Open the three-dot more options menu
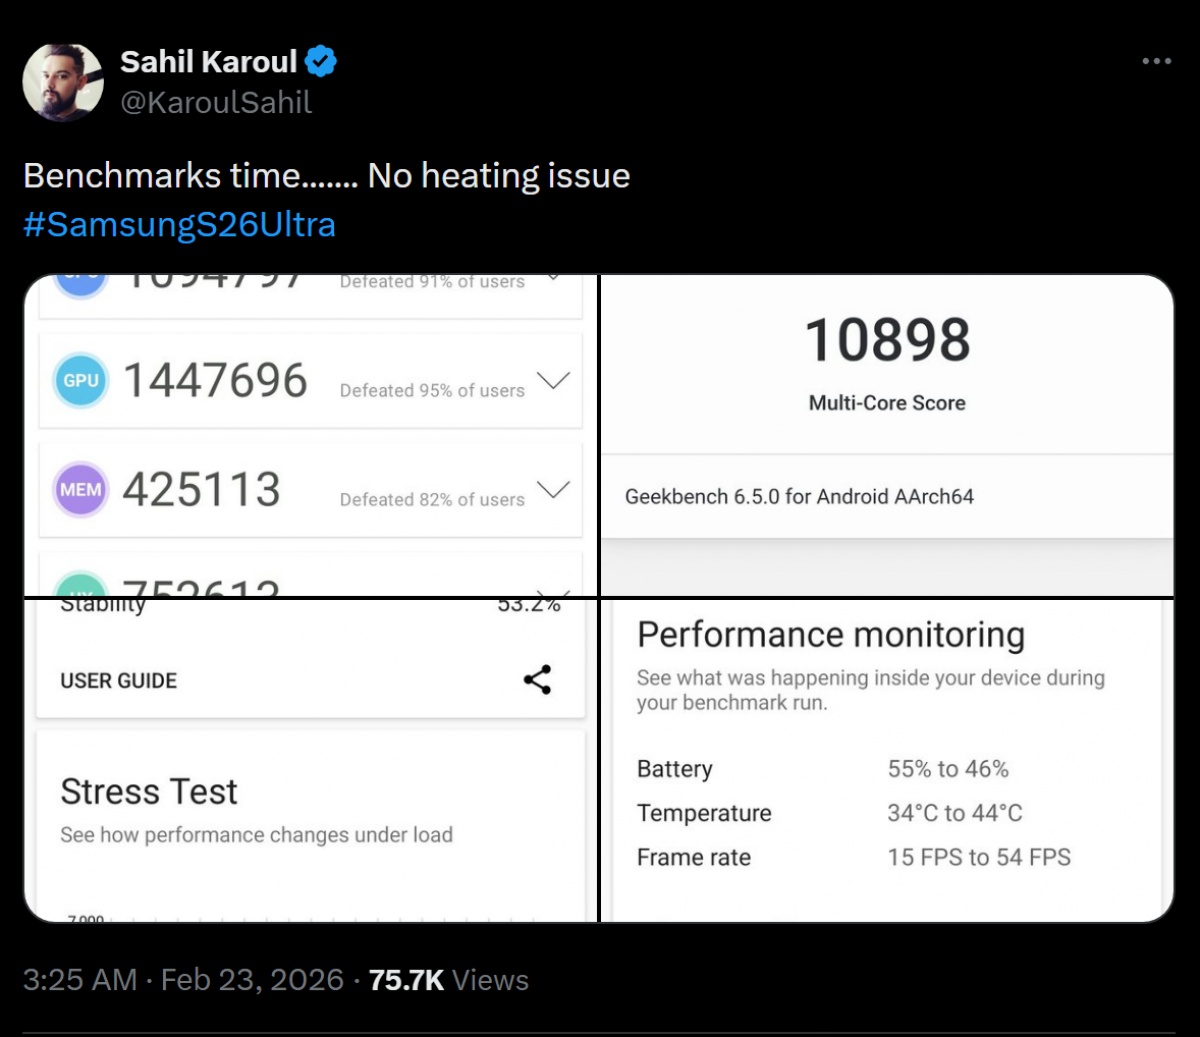 click(1156, 62)
